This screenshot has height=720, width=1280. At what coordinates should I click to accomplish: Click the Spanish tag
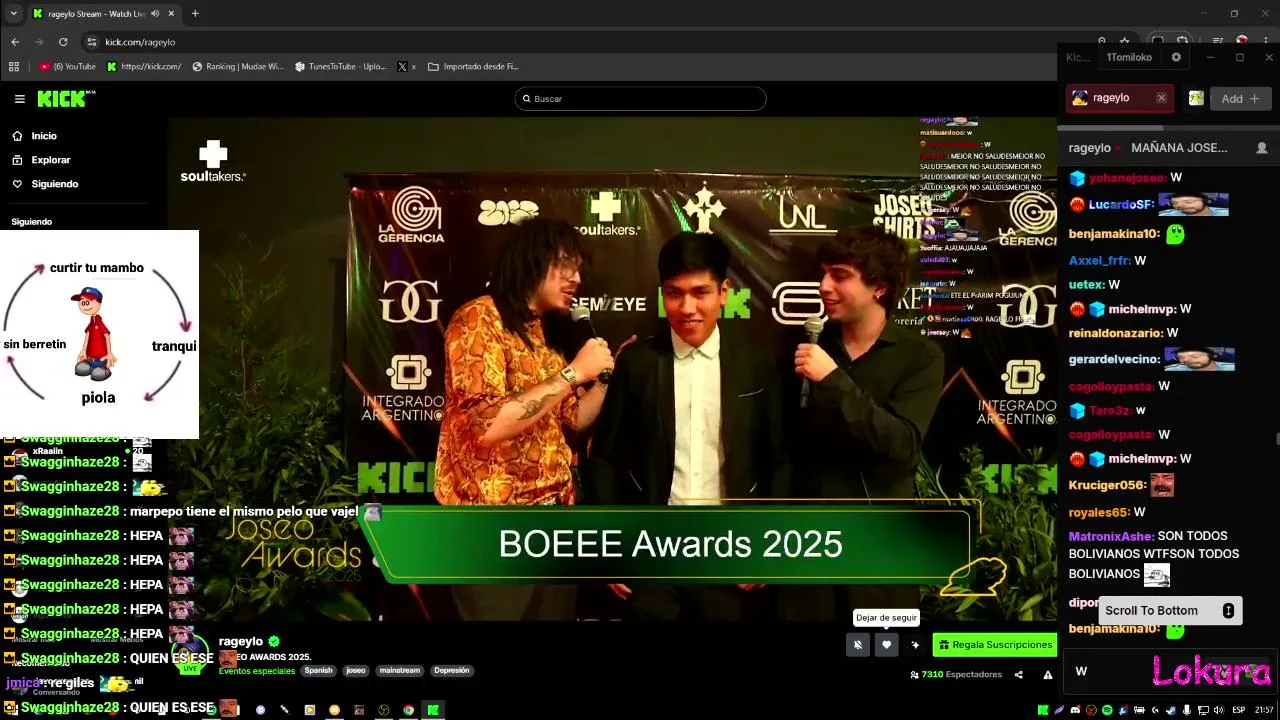pos(318,671)
